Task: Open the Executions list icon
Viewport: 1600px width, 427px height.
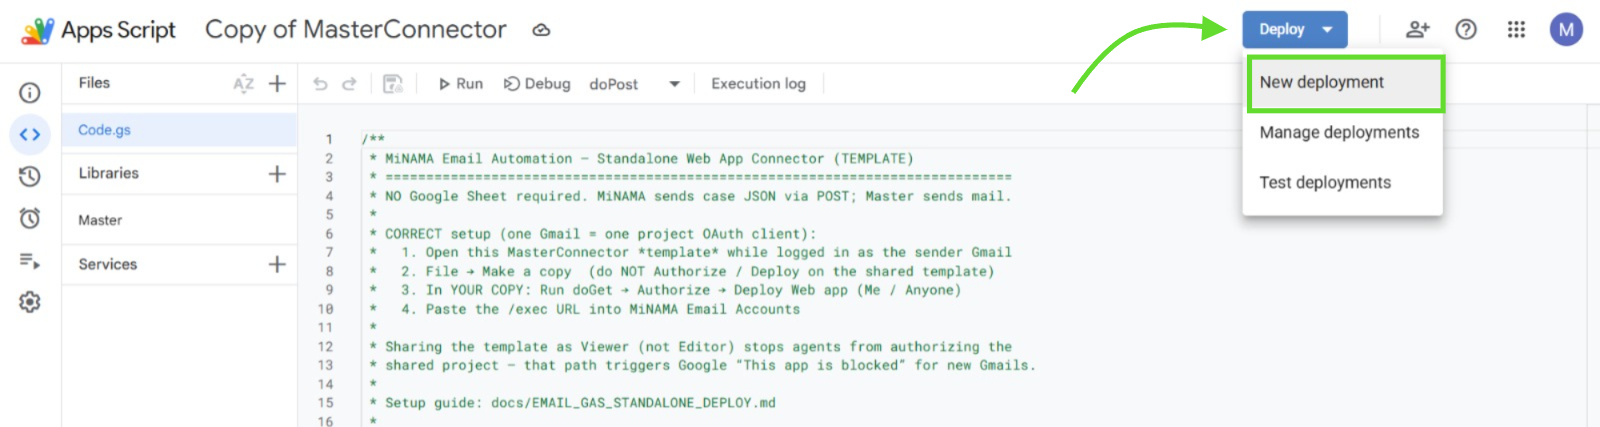Action: tap(30, 261)
